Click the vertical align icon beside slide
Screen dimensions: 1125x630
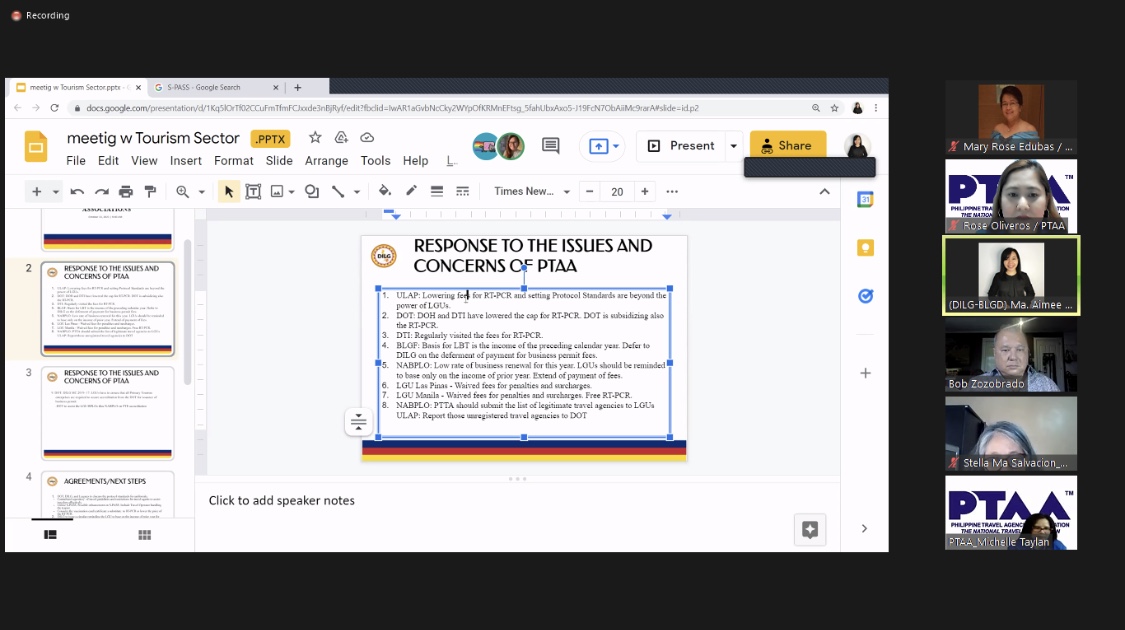point(358,422)
